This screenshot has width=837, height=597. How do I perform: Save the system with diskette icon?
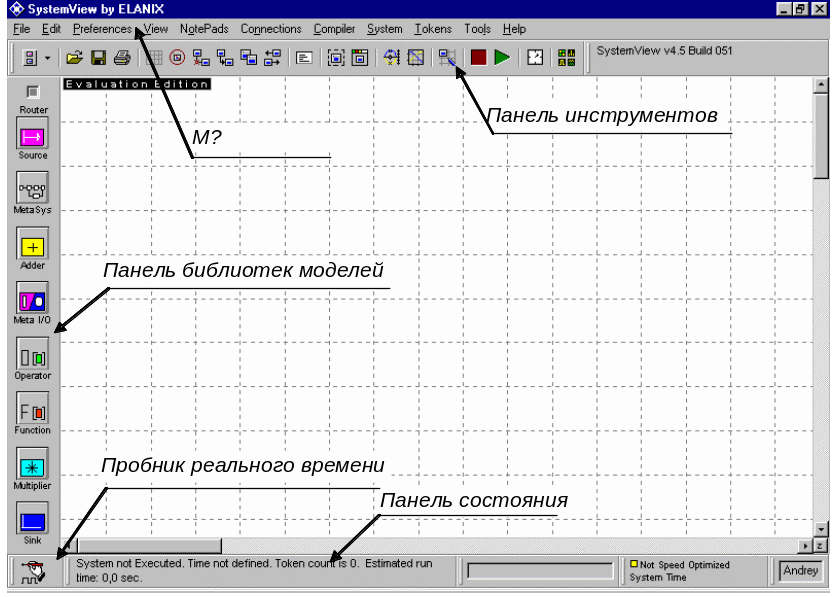click(x=98, y=58)
